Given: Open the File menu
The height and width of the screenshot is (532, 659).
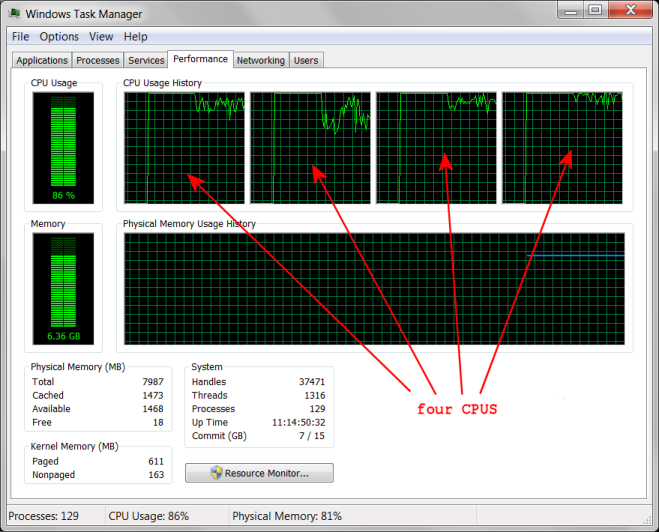Looking at the screenshot, I should coord(20,37).
